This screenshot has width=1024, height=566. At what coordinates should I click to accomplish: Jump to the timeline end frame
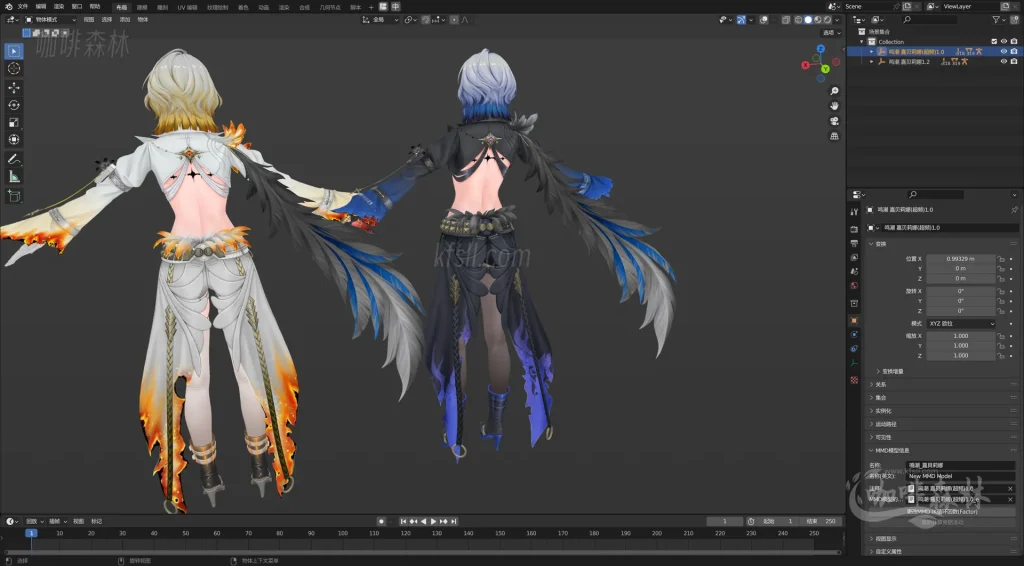tap(454, 521)
